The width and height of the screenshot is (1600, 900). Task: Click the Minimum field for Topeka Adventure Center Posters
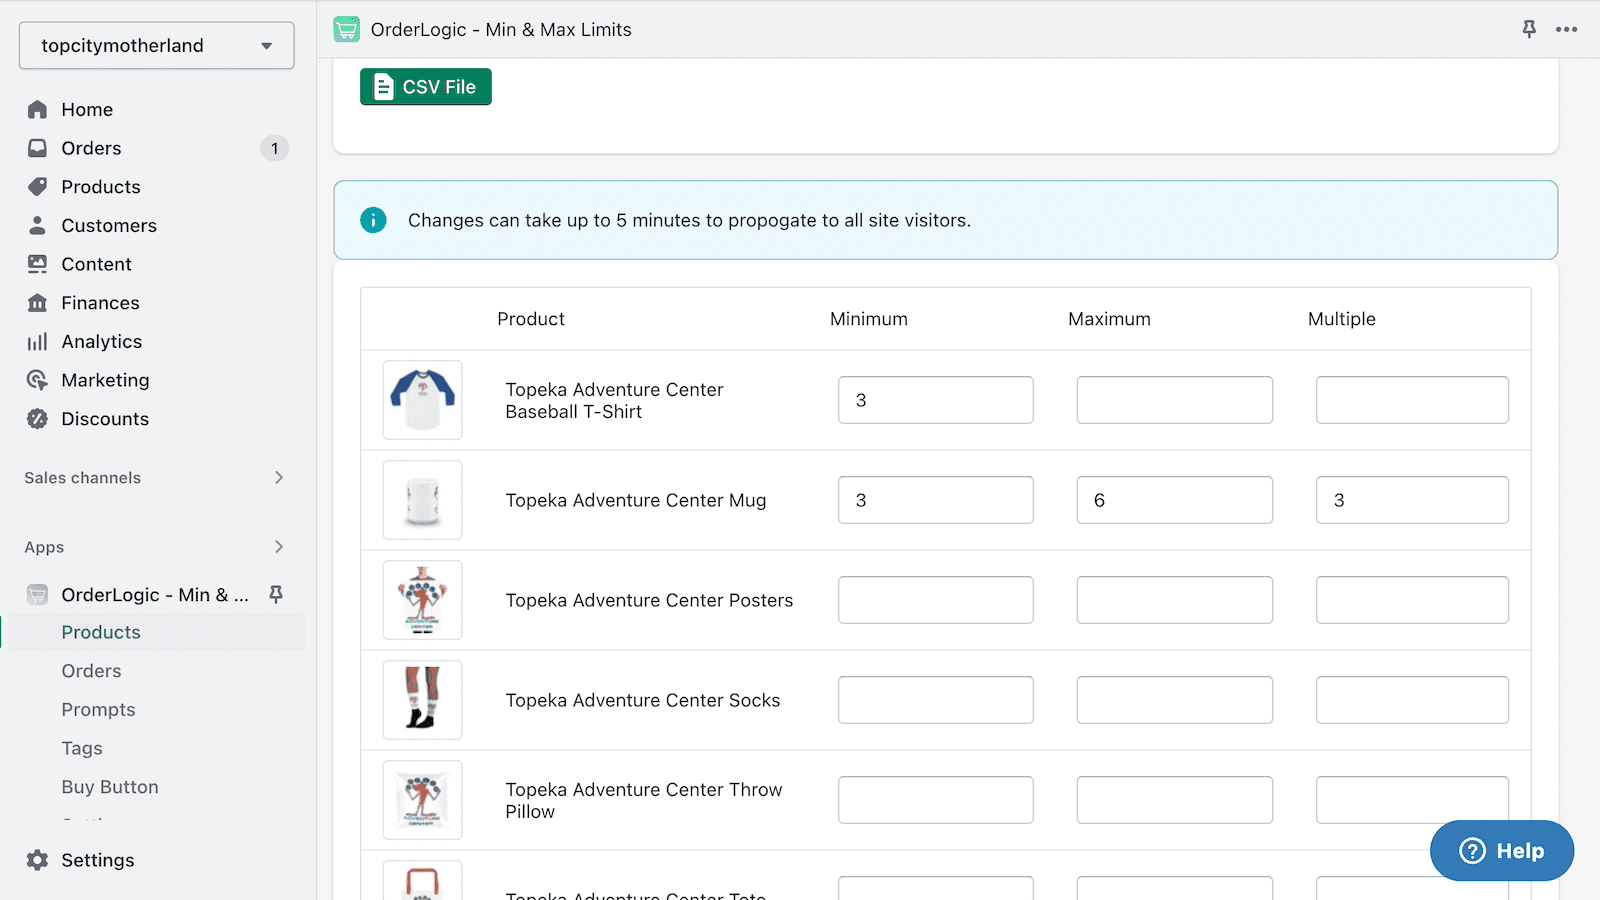[x=934, y=599]
